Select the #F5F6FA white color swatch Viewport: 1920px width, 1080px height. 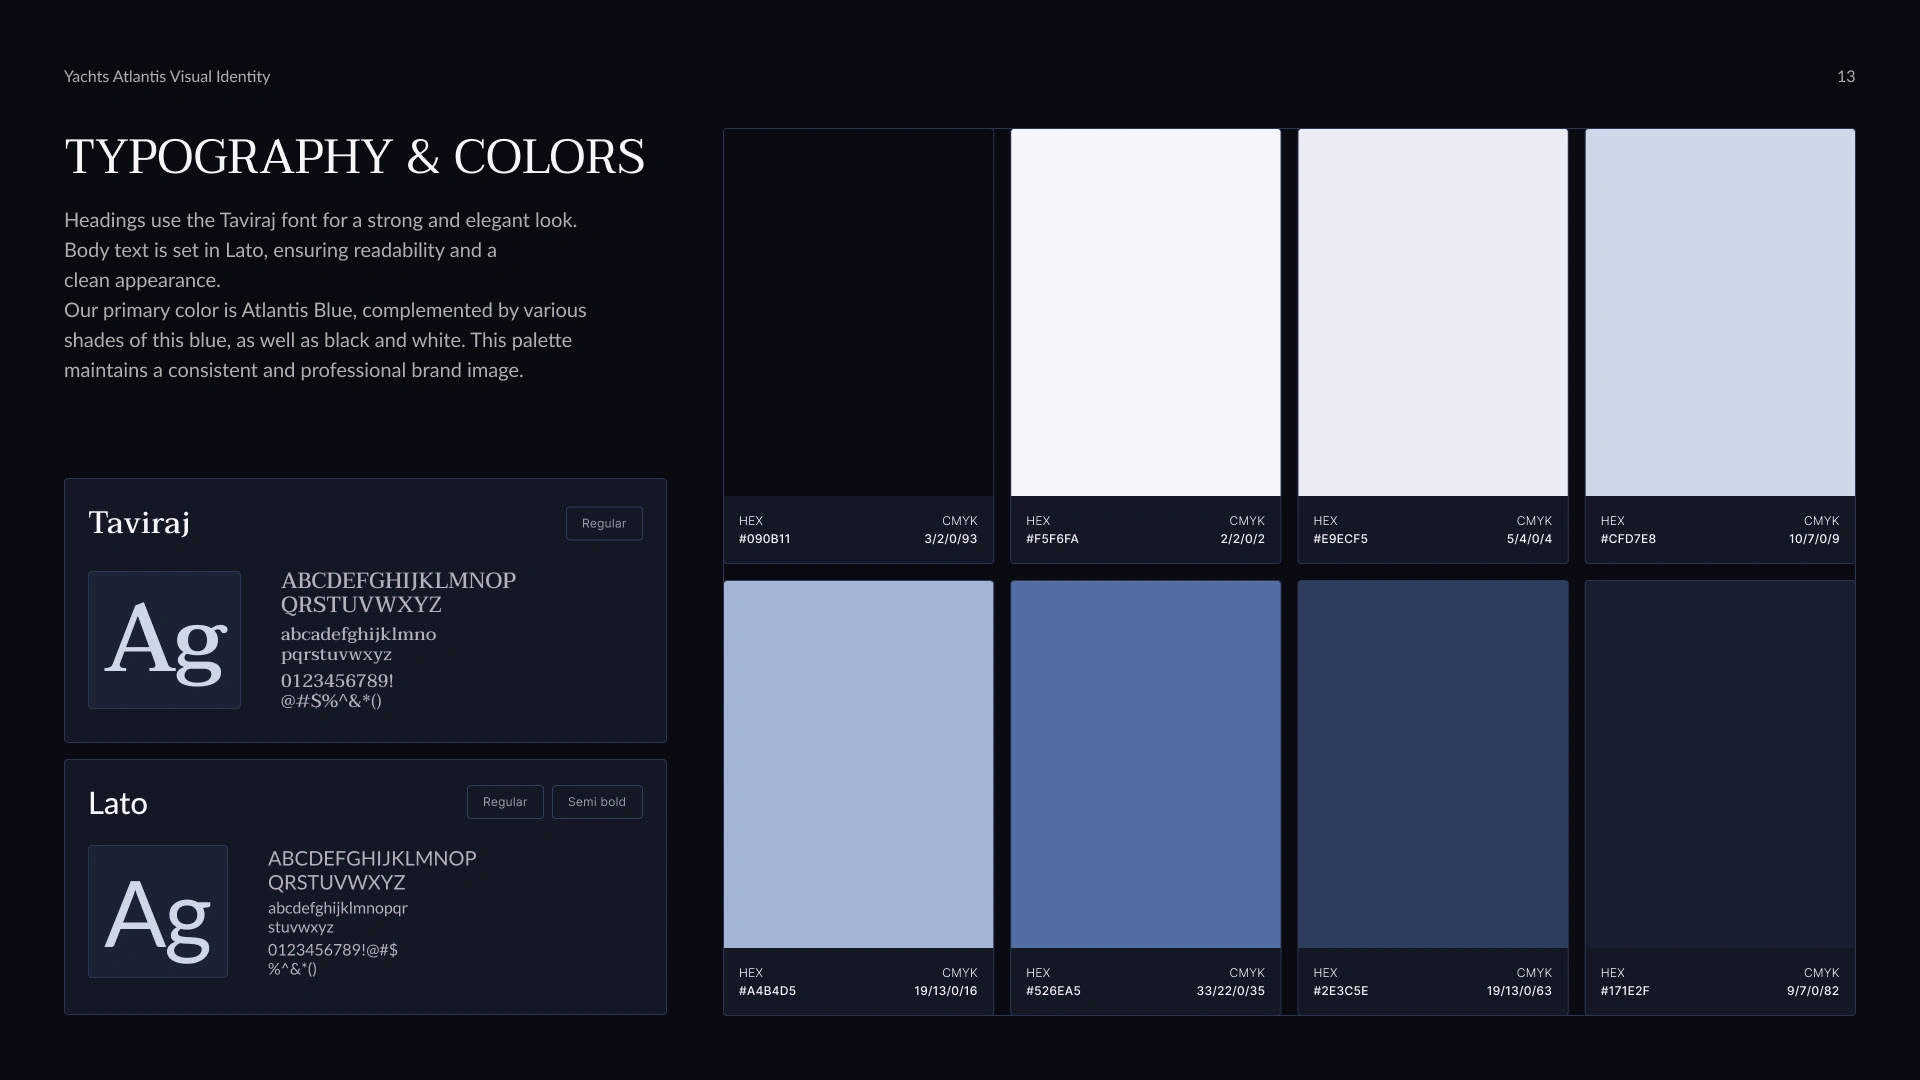click(x=1146, y=312)
